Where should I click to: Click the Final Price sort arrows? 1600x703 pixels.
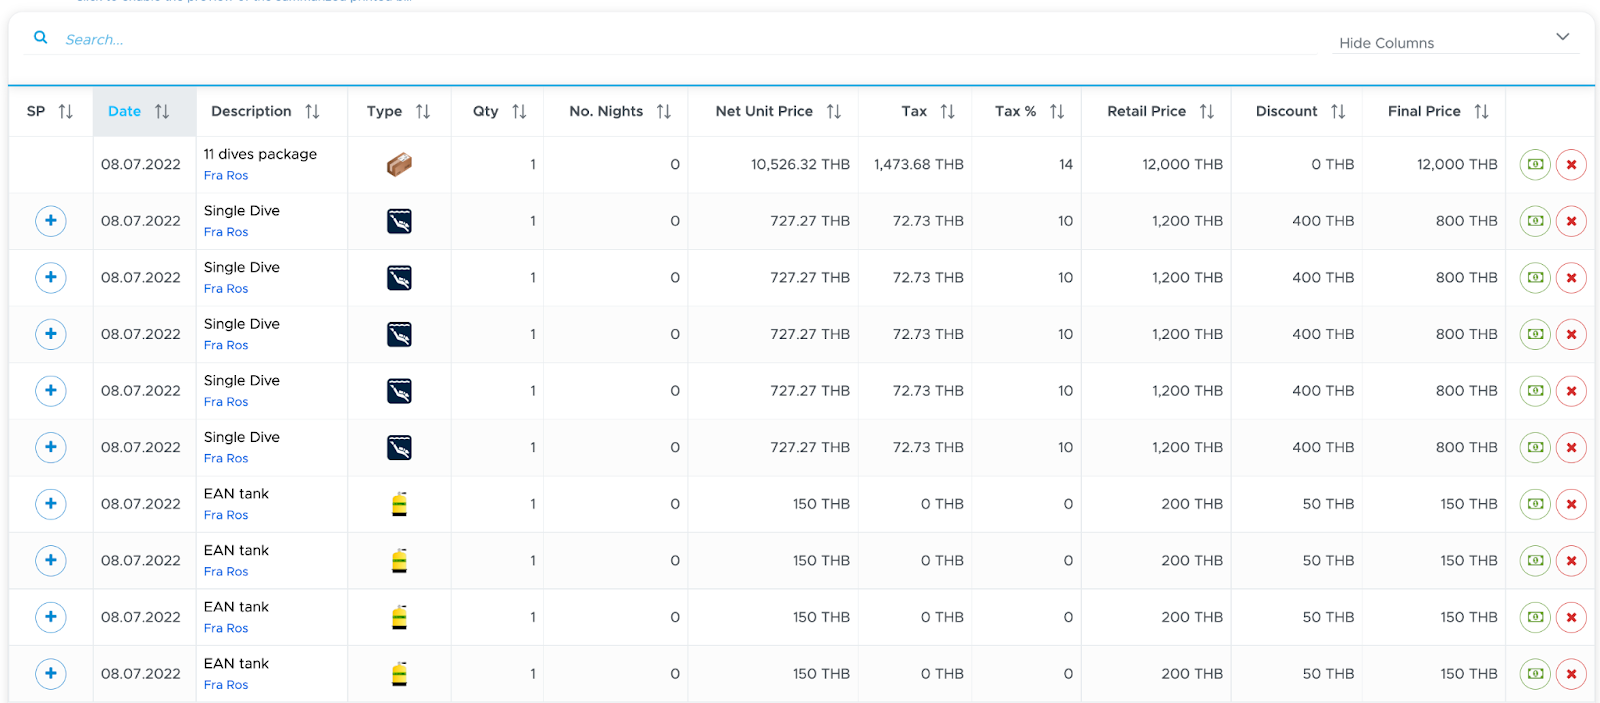pyautogui.click(x=1482, y=112)
